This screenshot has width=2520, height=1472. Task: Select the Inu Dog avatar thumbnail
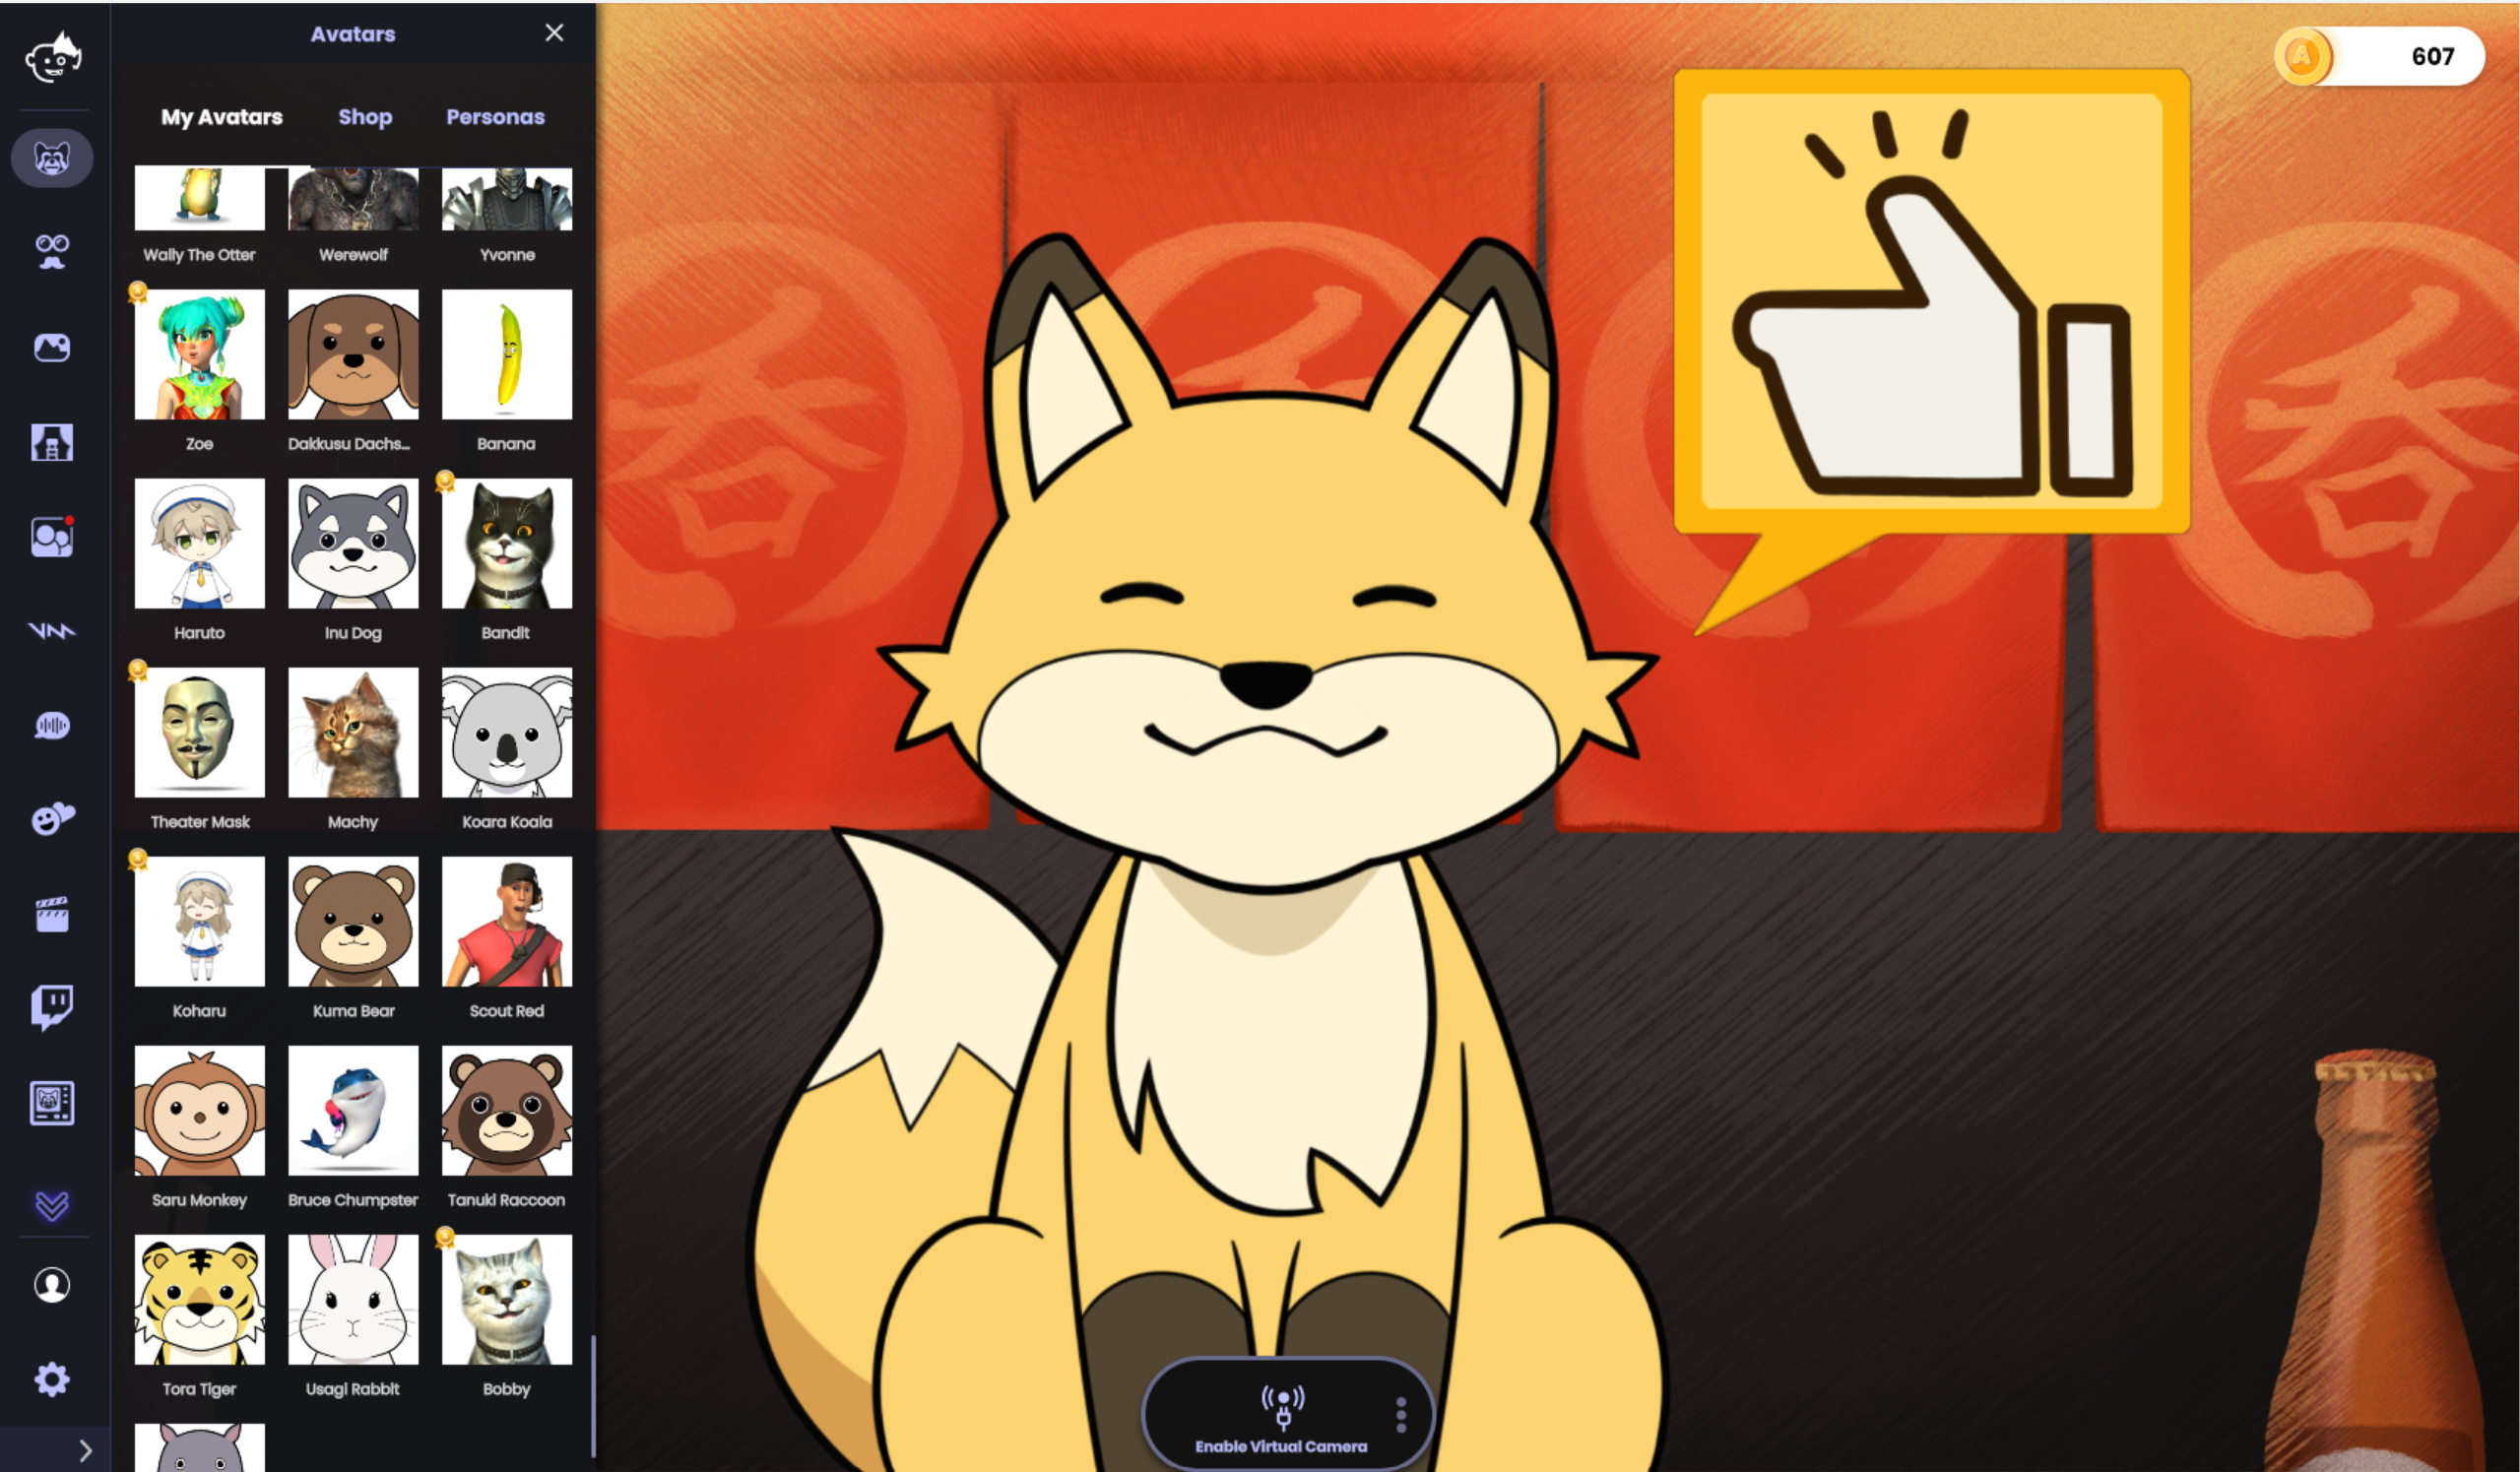point(353,543)
